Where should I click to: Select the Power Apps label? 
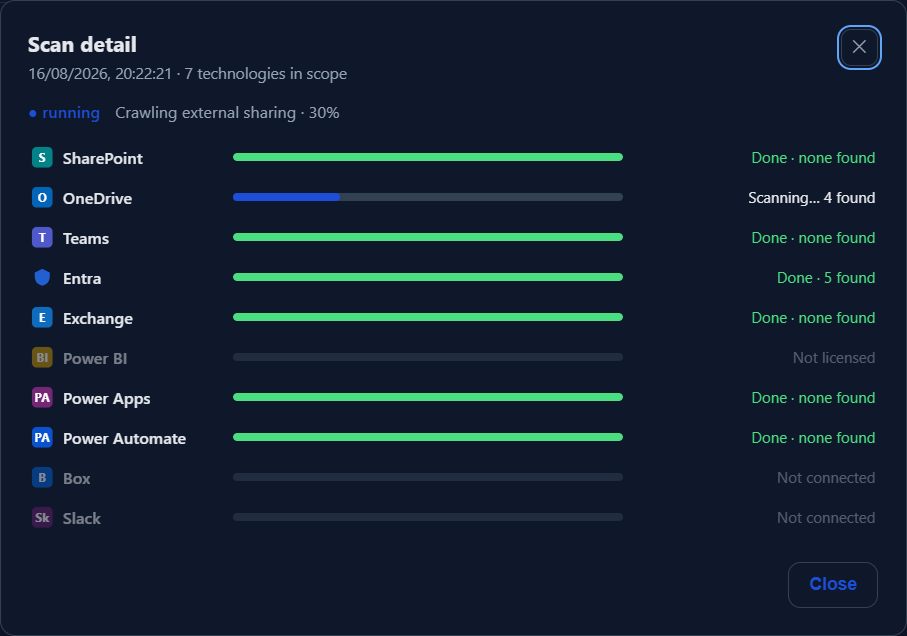[x=106, y=399]
